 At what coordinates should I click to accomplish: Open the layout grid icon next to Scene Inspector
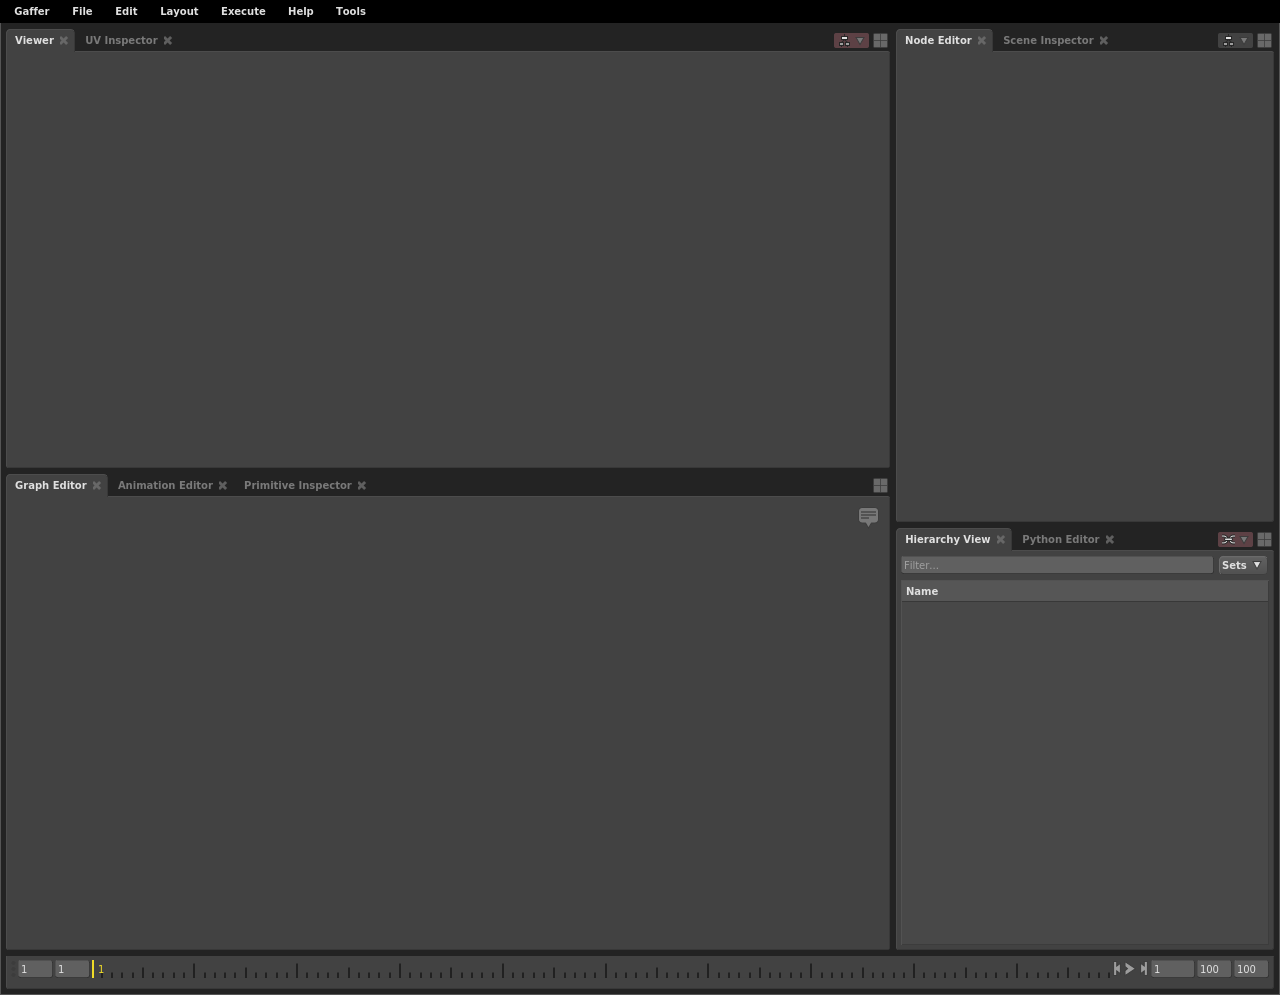[x=1264, y=40]
